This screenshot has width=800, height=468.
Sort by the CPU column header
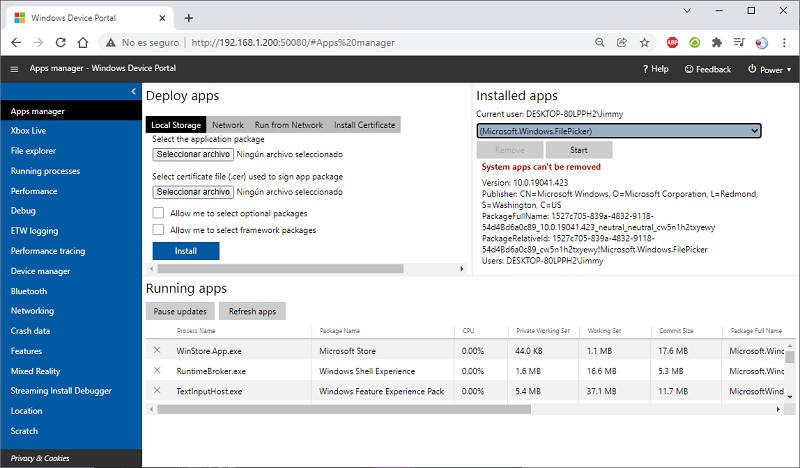(468, 331)
